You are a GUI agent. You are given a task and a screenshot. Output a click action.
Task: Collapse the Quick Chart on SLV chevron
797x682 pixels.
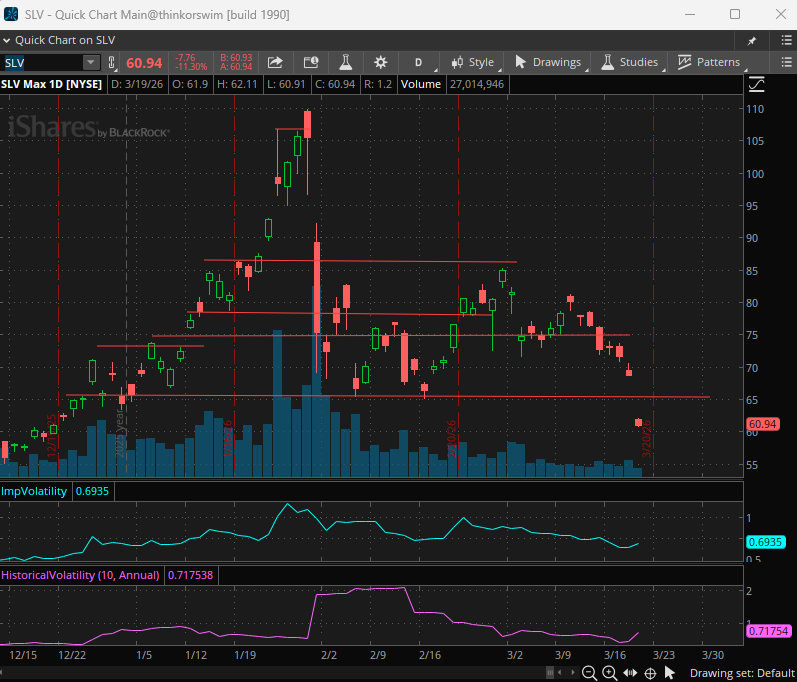point(7,40)
